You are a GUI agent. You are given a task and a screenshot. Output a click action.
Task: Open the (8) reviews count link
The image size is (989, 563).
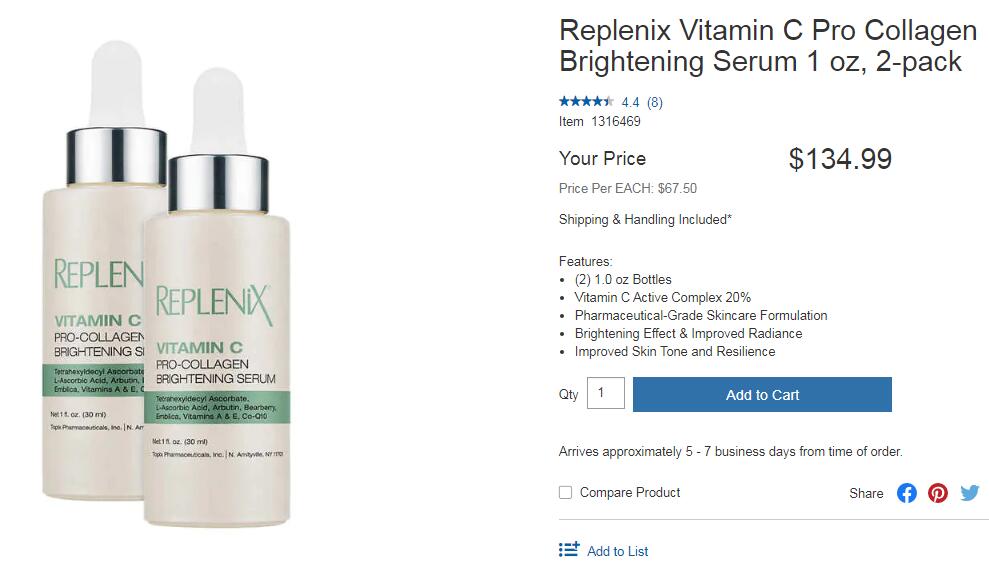click(655, 102)
